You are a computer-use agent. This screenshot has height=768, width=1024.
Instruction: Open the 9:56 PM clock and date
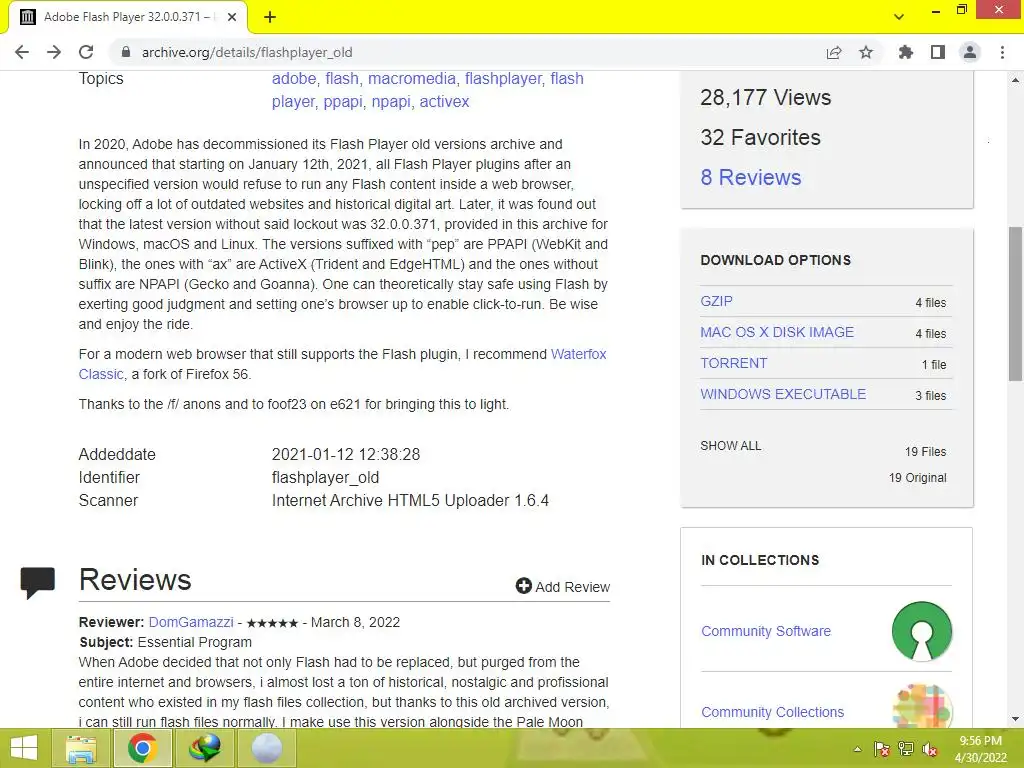(x=980, y=749)
